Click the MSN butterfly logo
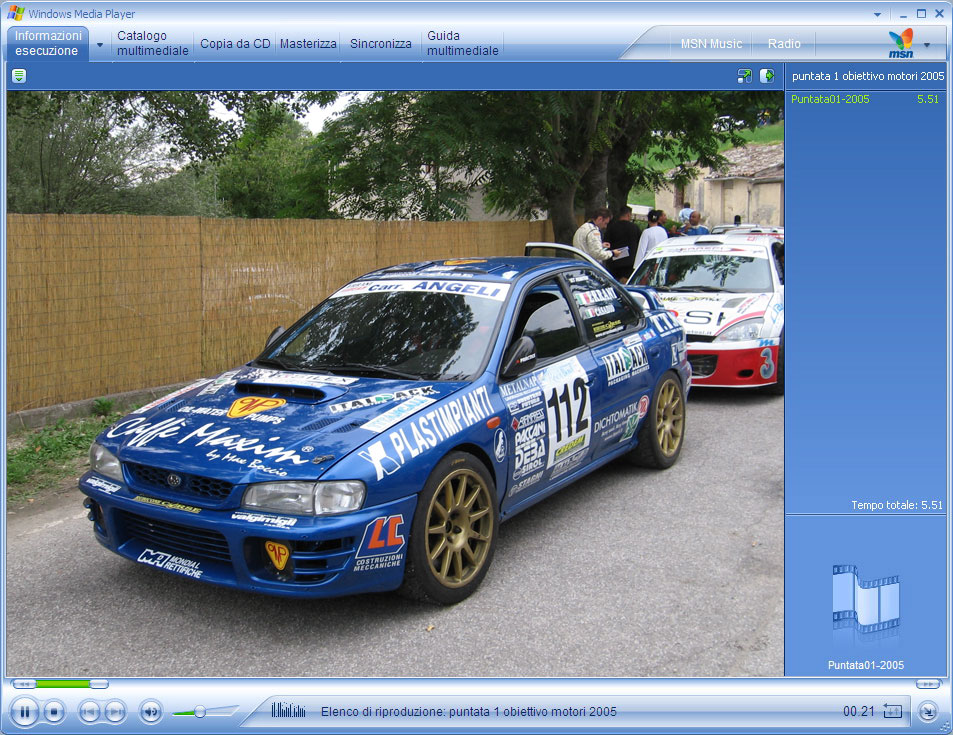The image size is (953, 735). click(901, 43)
